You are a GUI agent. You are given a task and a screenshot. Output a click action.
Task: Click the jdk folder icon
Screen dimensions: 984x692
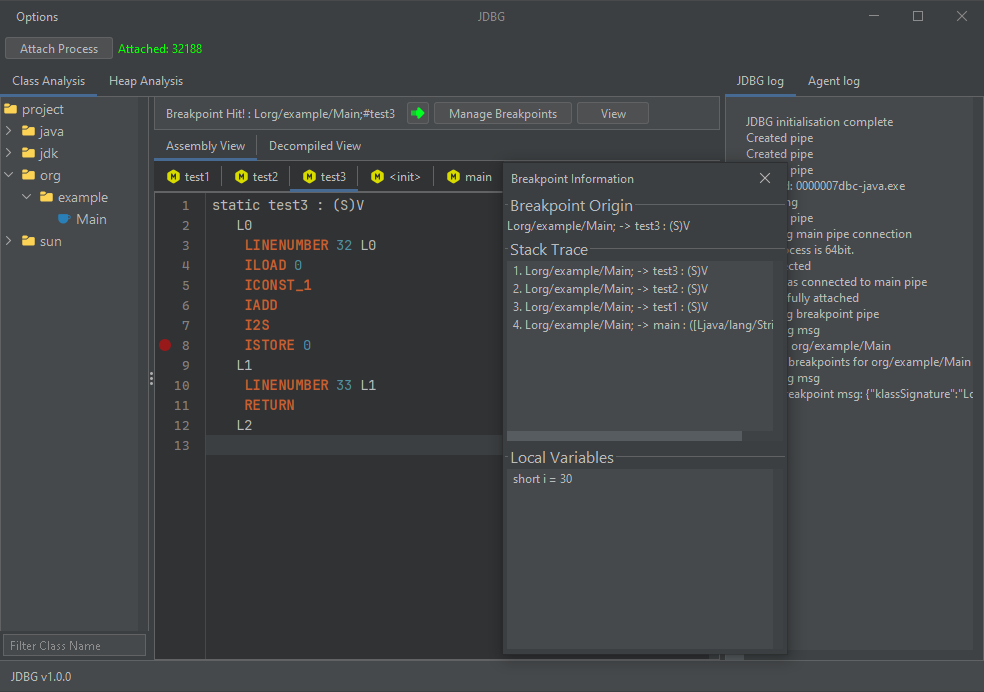28,153
